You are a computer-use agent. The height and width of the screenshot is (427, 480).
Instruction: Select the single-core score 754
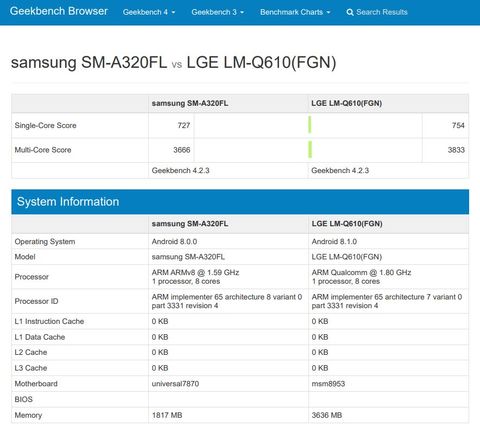point(458,125)
